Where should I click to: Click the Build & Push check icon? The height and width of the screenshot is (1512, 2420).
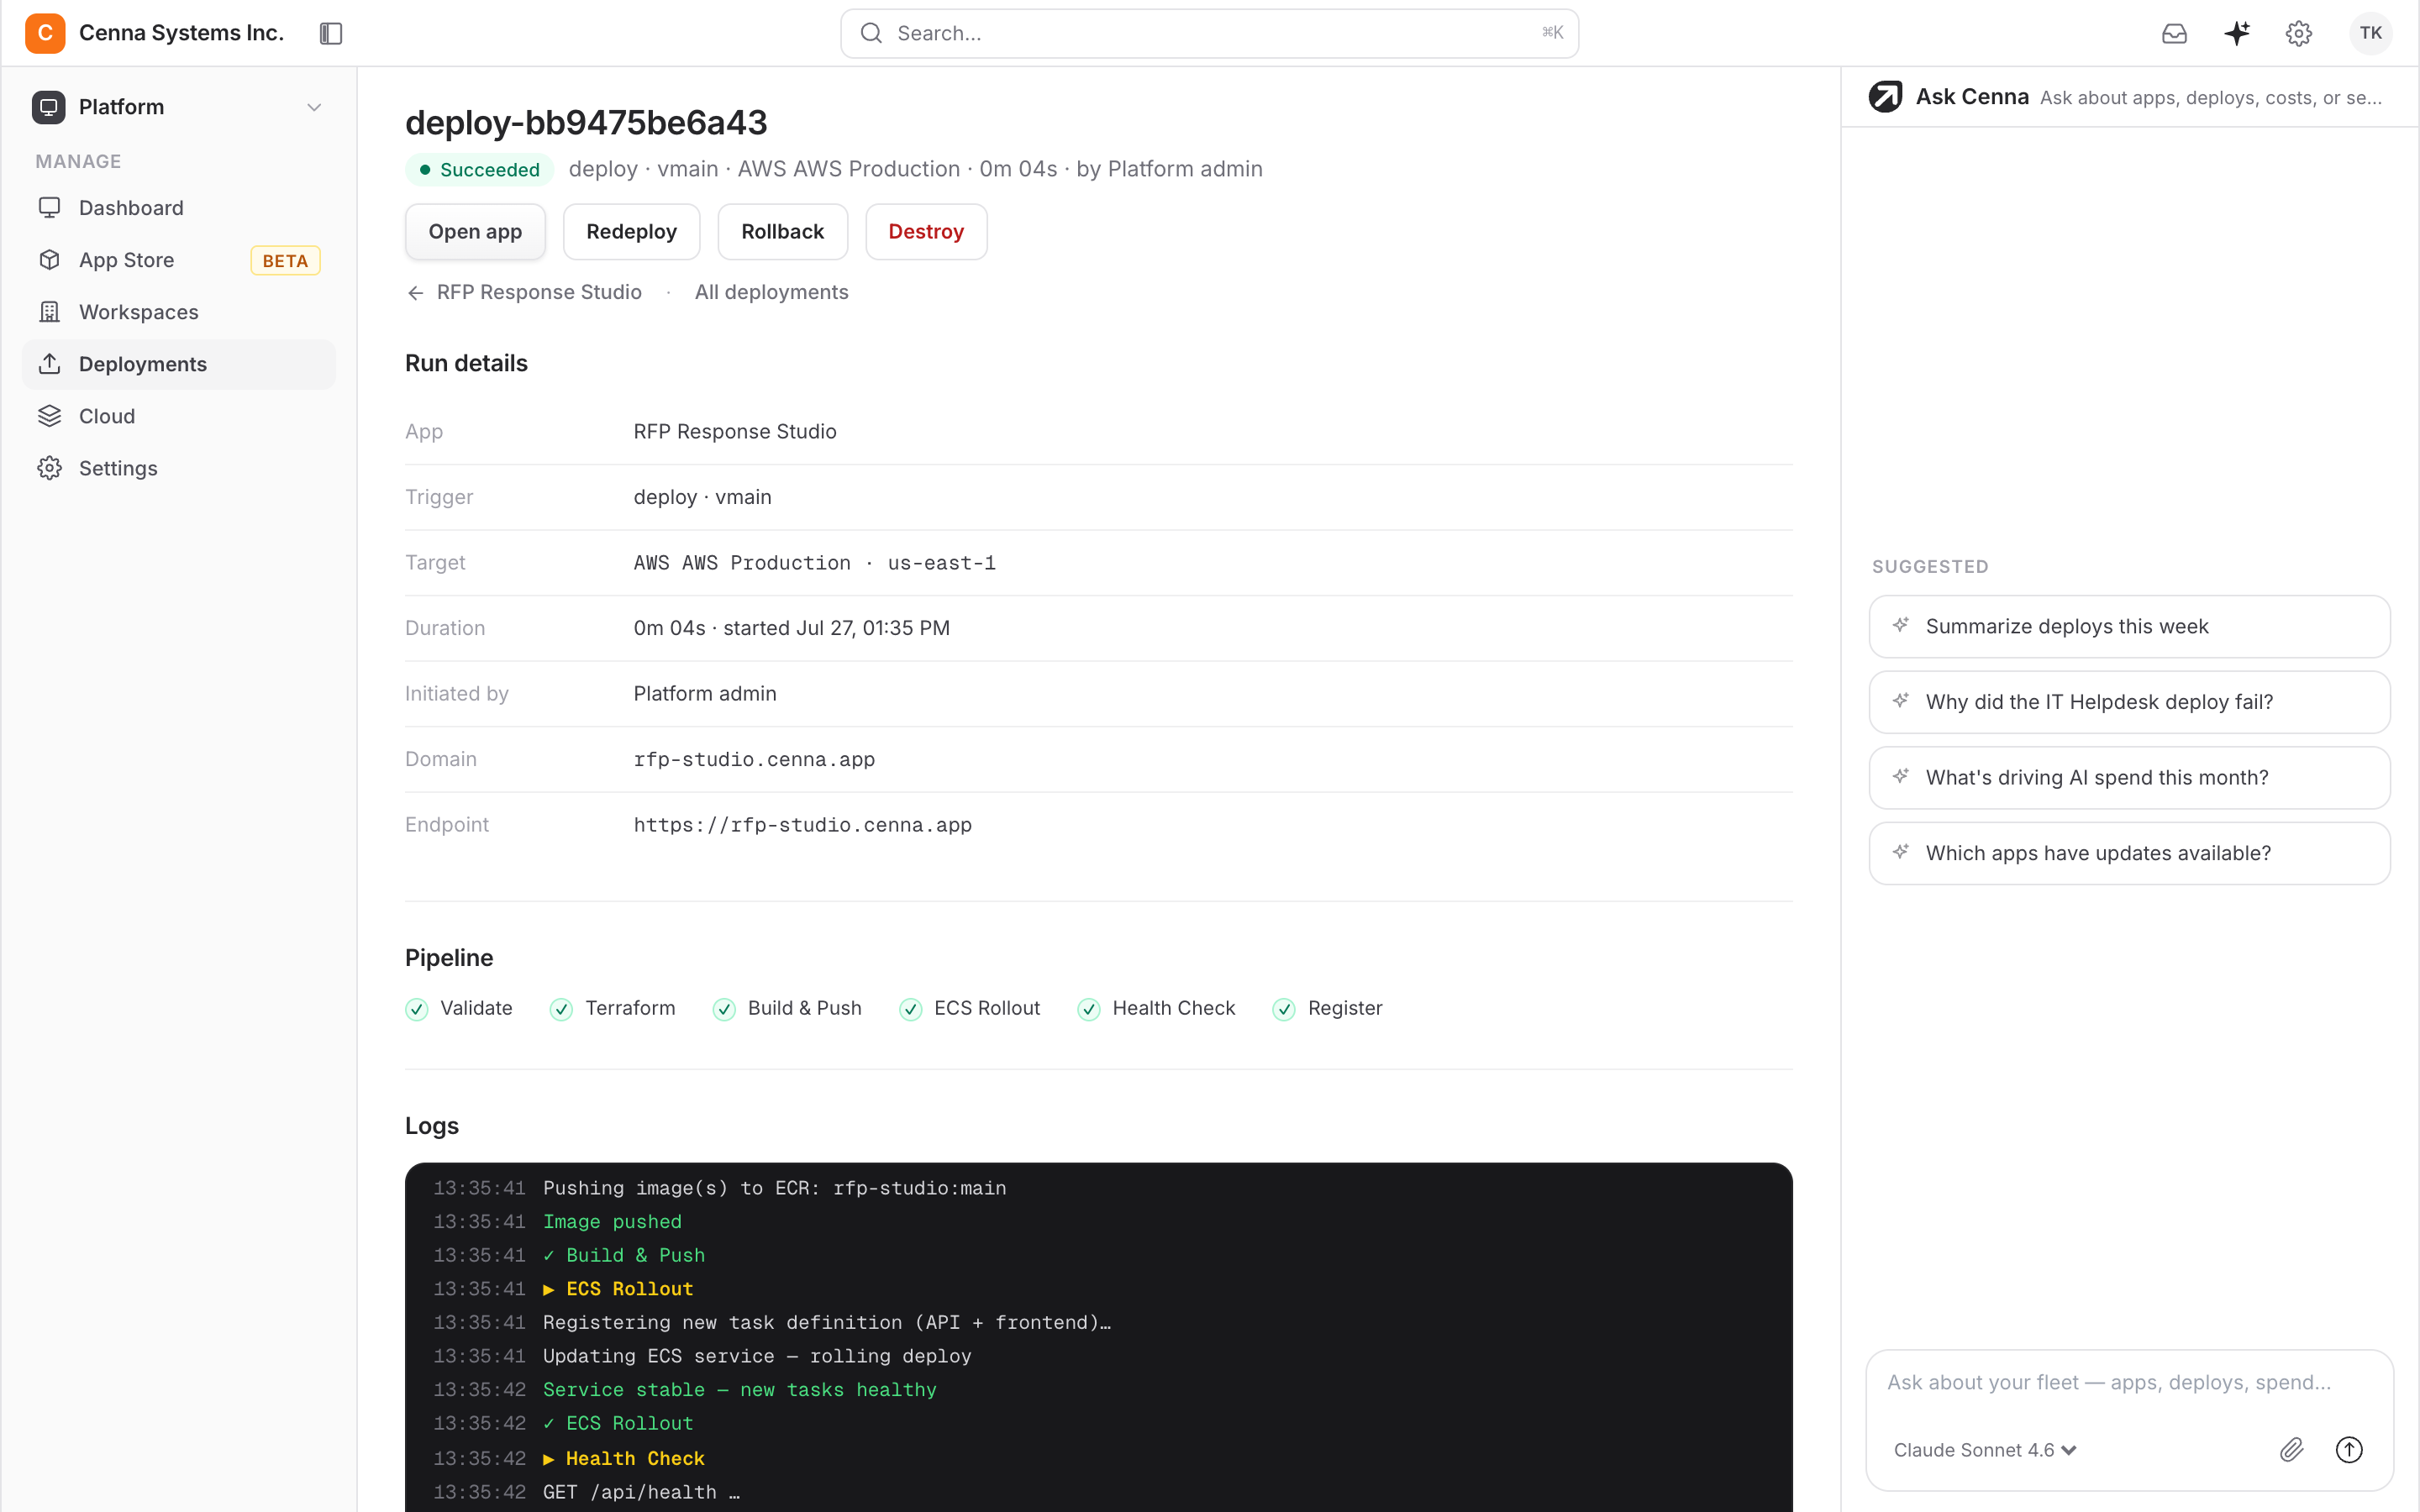tap(724, 1009)
